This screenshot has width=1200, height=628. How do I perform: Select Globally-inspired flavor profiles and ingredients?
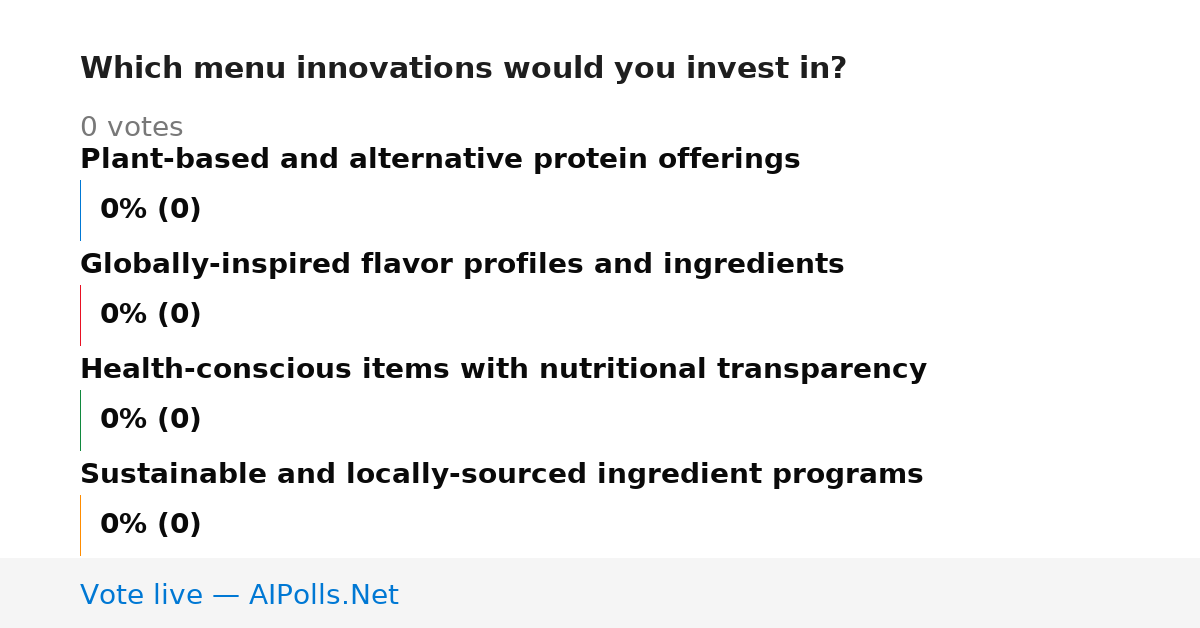462,265
